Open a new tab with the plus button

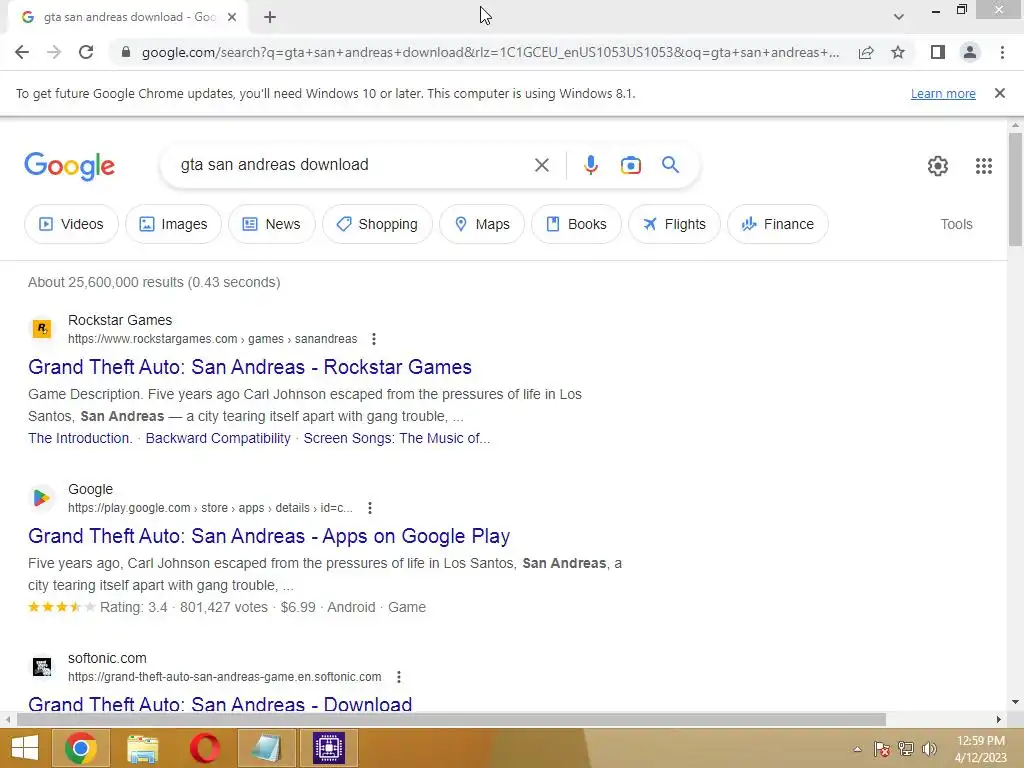coord(270,18)
